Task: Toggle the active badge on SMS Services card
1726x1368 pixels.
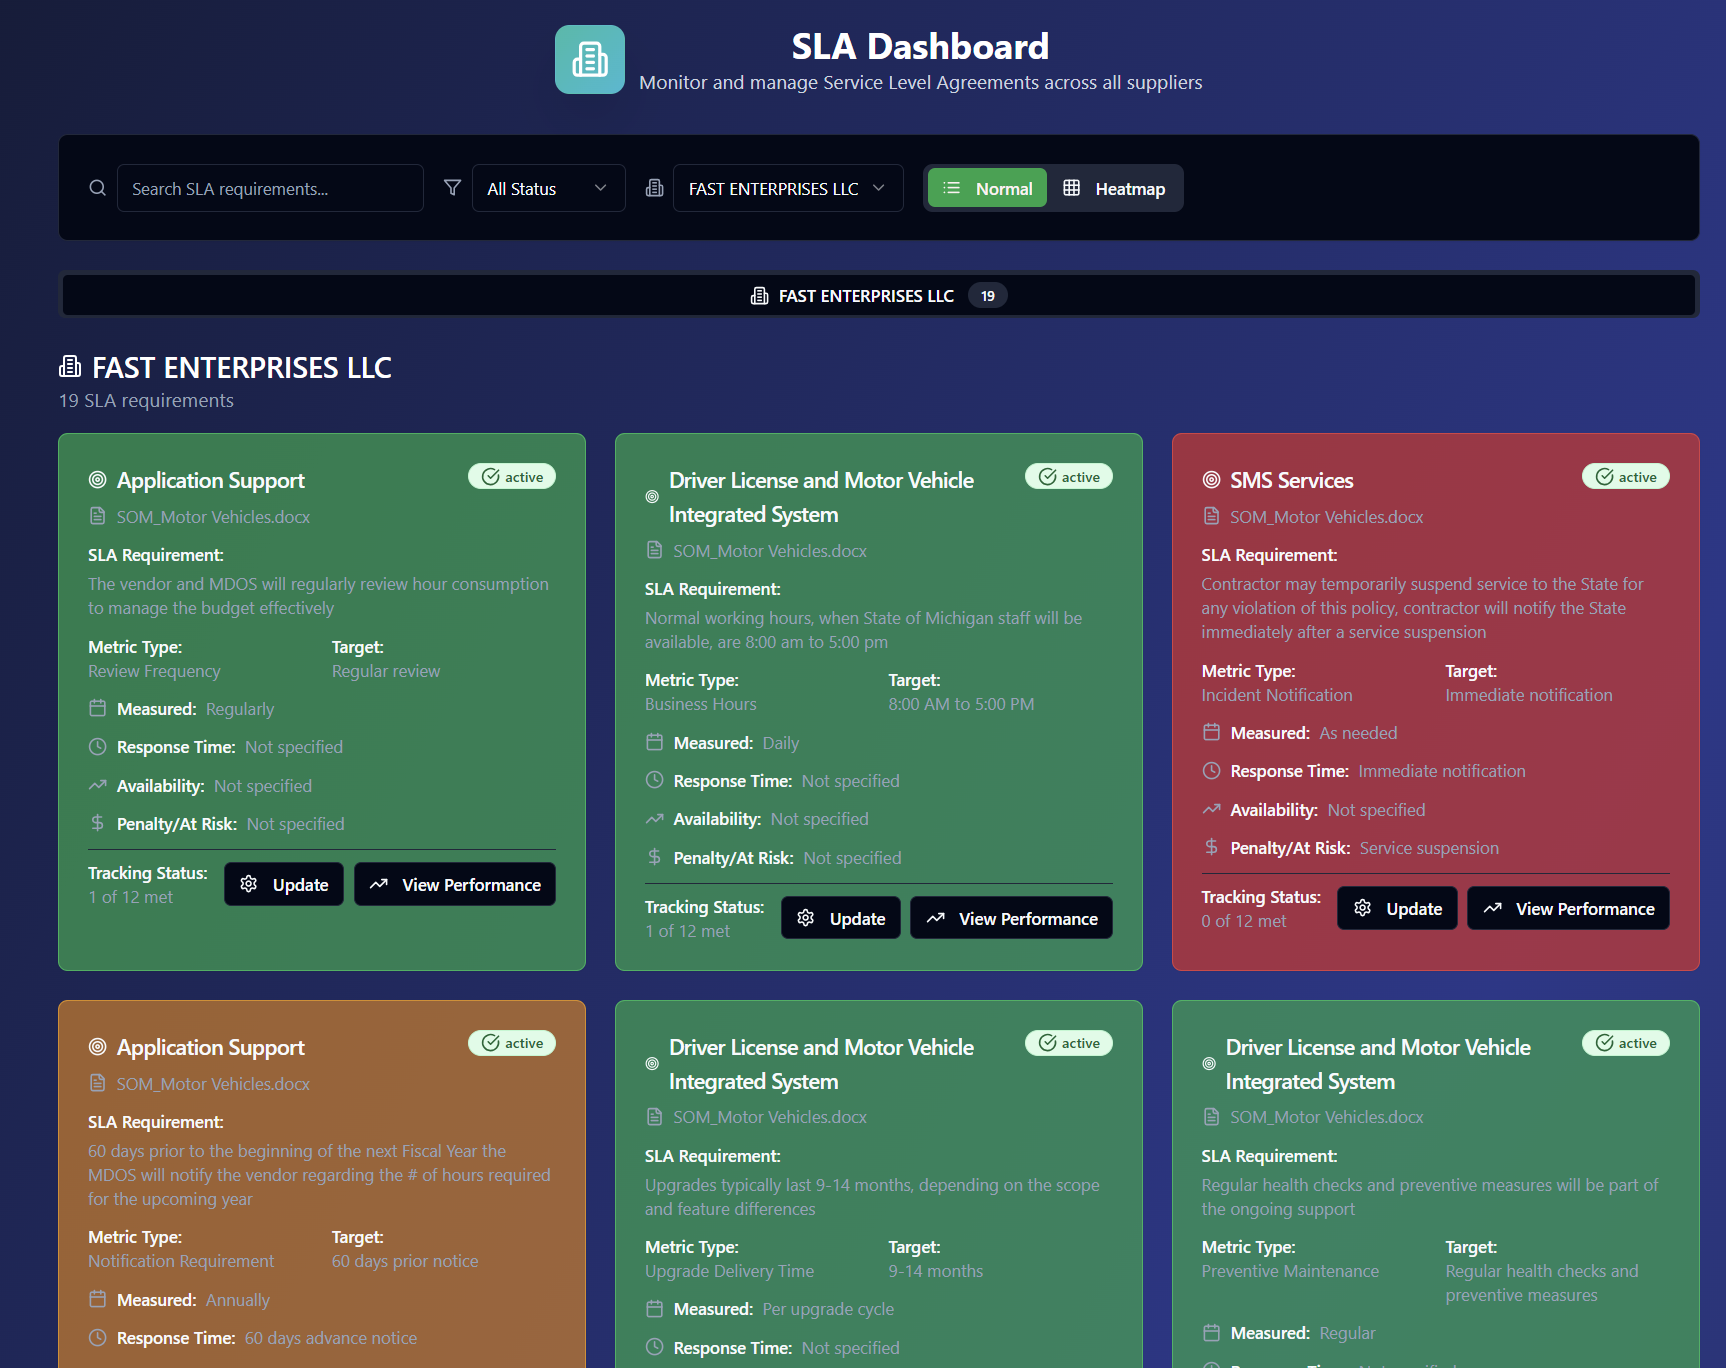Action: [1625, 476]
